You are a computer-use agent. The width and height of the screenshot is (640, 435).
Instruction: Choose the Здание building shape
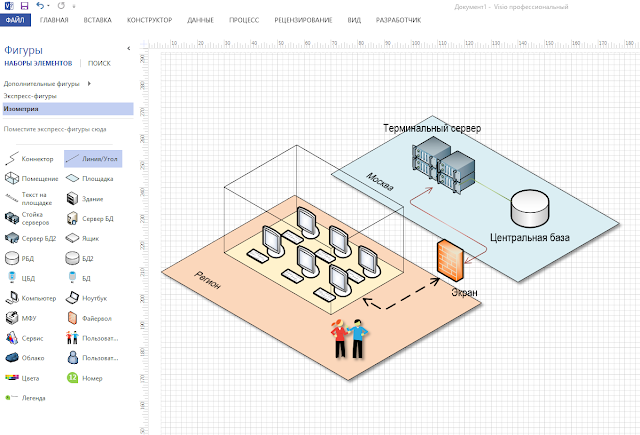coord(85,199)
